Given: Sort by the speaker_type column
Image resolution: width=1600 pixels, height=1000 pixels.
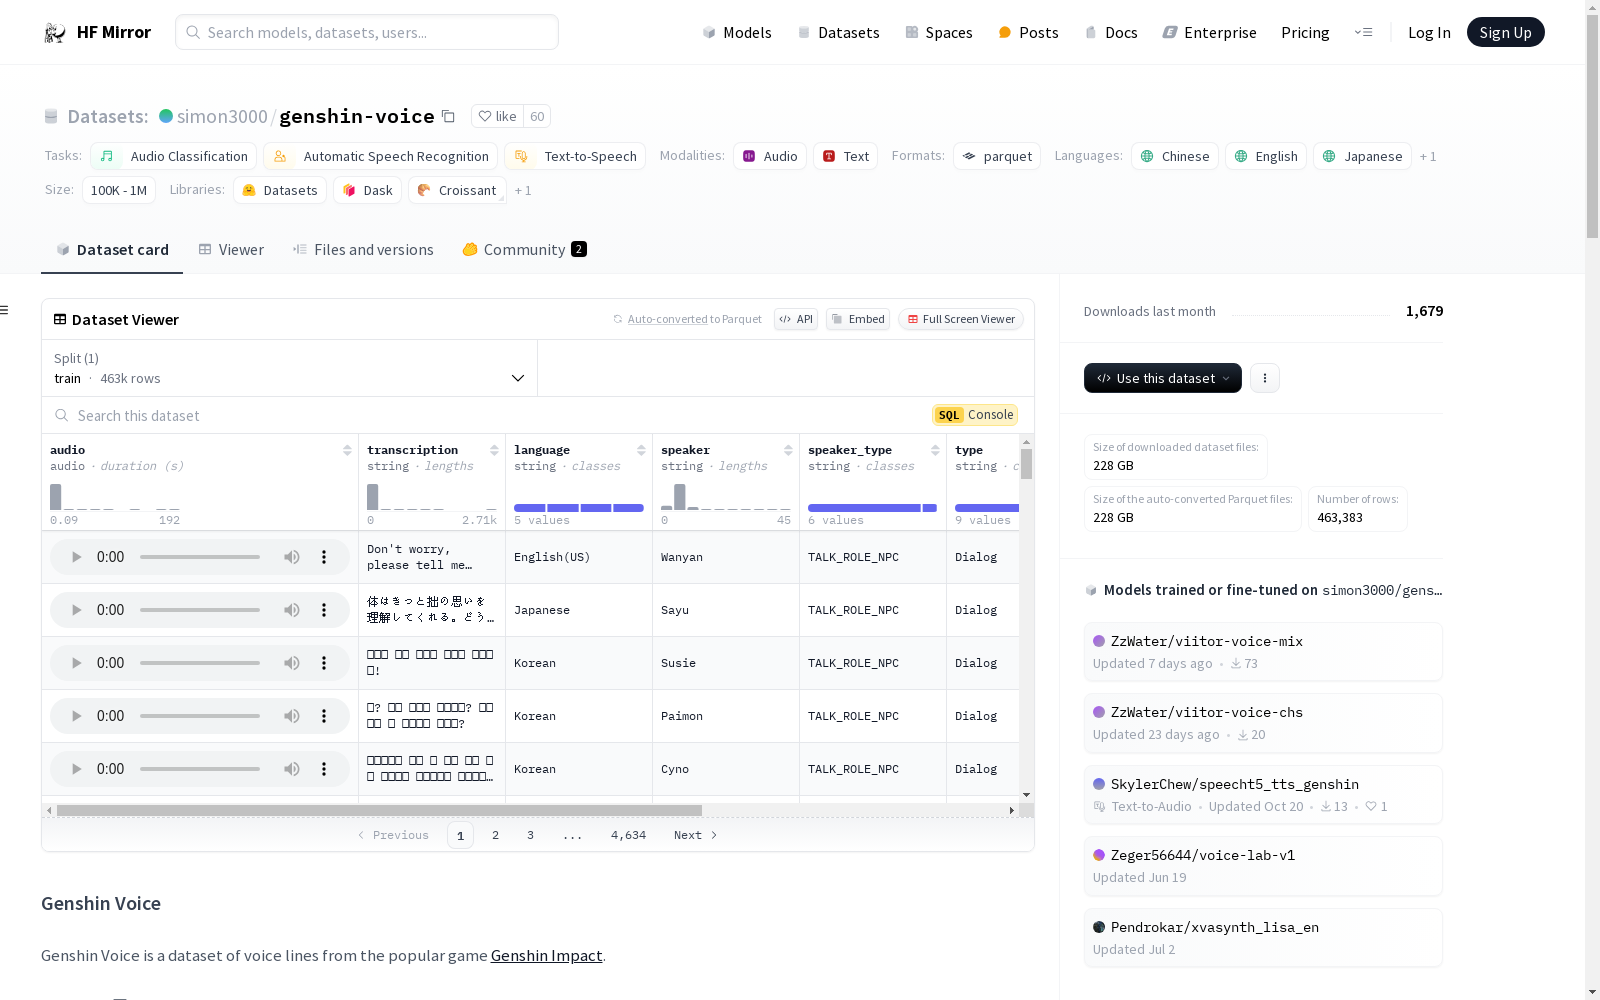Looking at the screenshot, I should pos(935,450).
